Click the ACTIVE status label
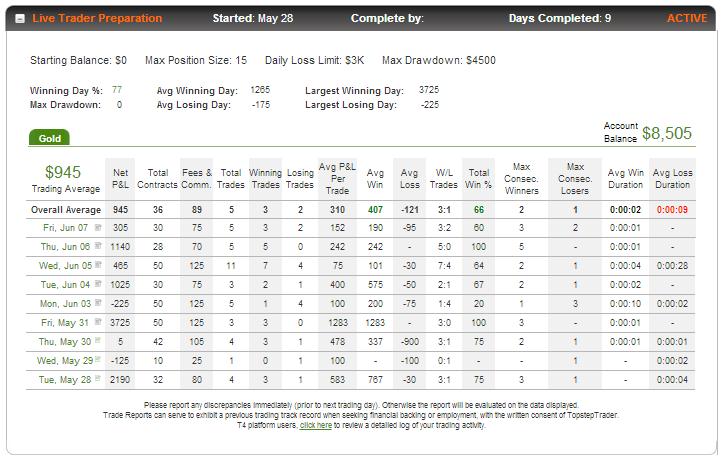Viewport: 722px width, 462px height. (687, 18)
